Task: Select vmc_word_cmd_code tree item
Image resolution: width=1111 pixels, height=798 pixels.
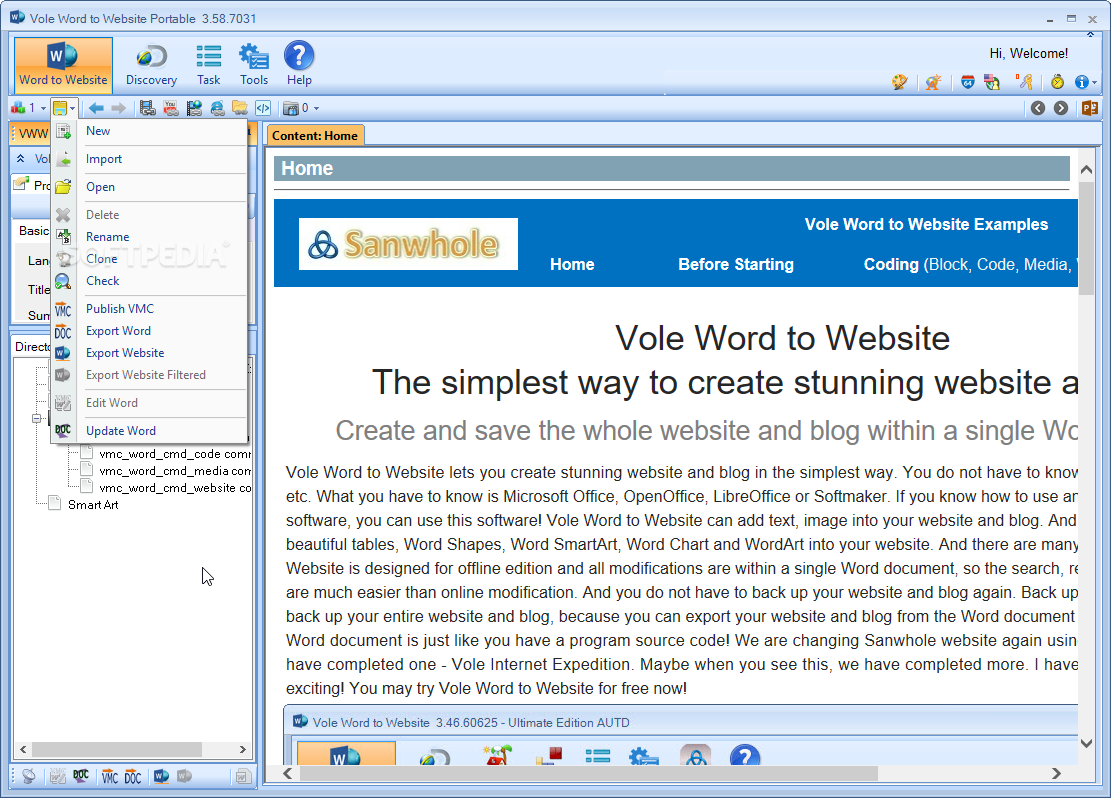Action: (174, 454)
